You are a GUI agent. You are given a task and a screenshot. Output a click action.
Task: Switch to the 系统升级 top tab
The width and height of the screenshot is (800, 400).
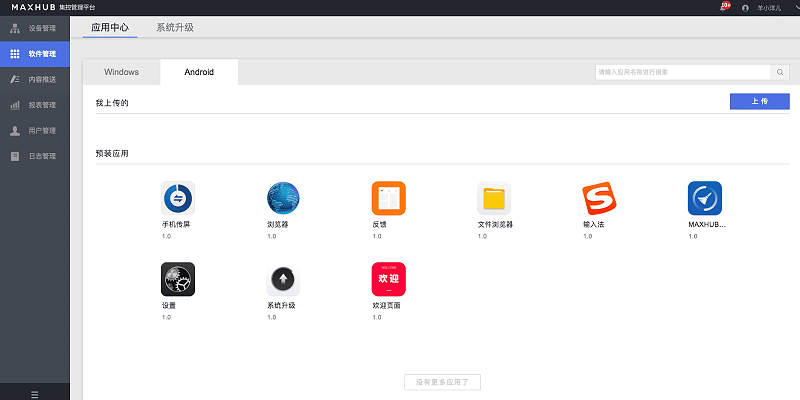175,27
